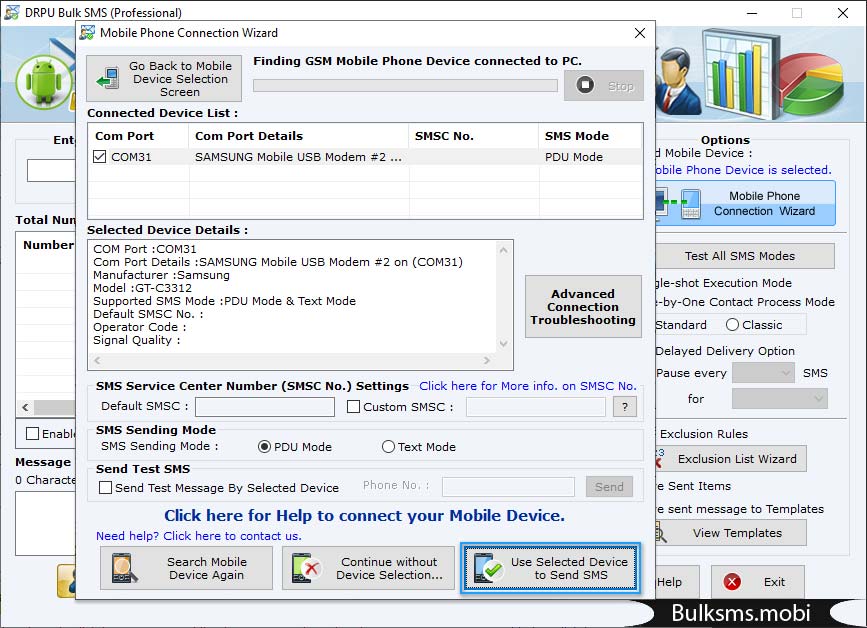Click the Send test SMS button
This screenshot has width=867, height=628.
[609, 487]
